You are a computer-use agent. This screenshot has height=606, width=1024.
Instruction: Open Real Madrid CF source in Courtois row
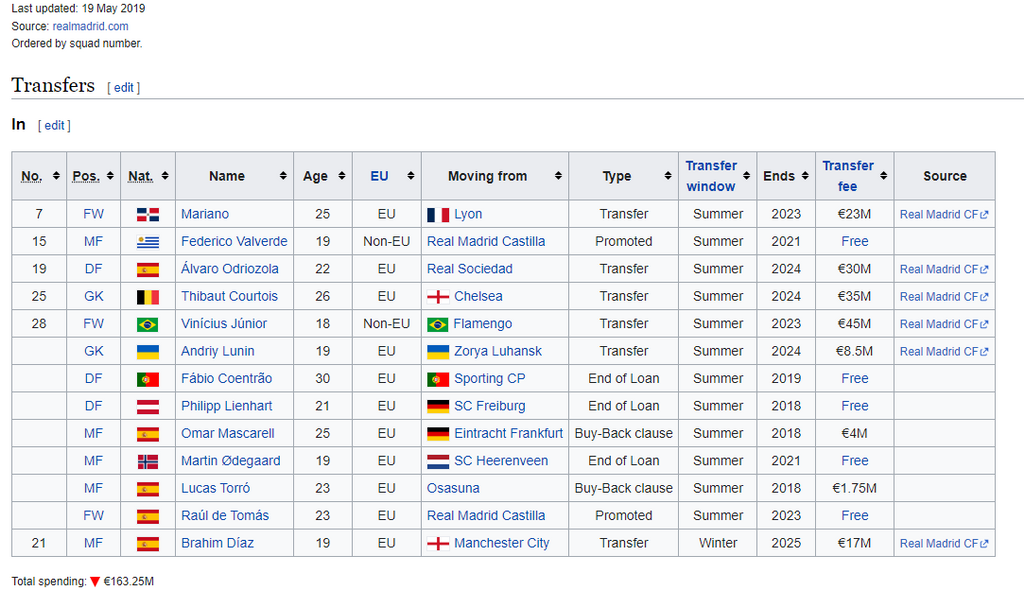944,296
